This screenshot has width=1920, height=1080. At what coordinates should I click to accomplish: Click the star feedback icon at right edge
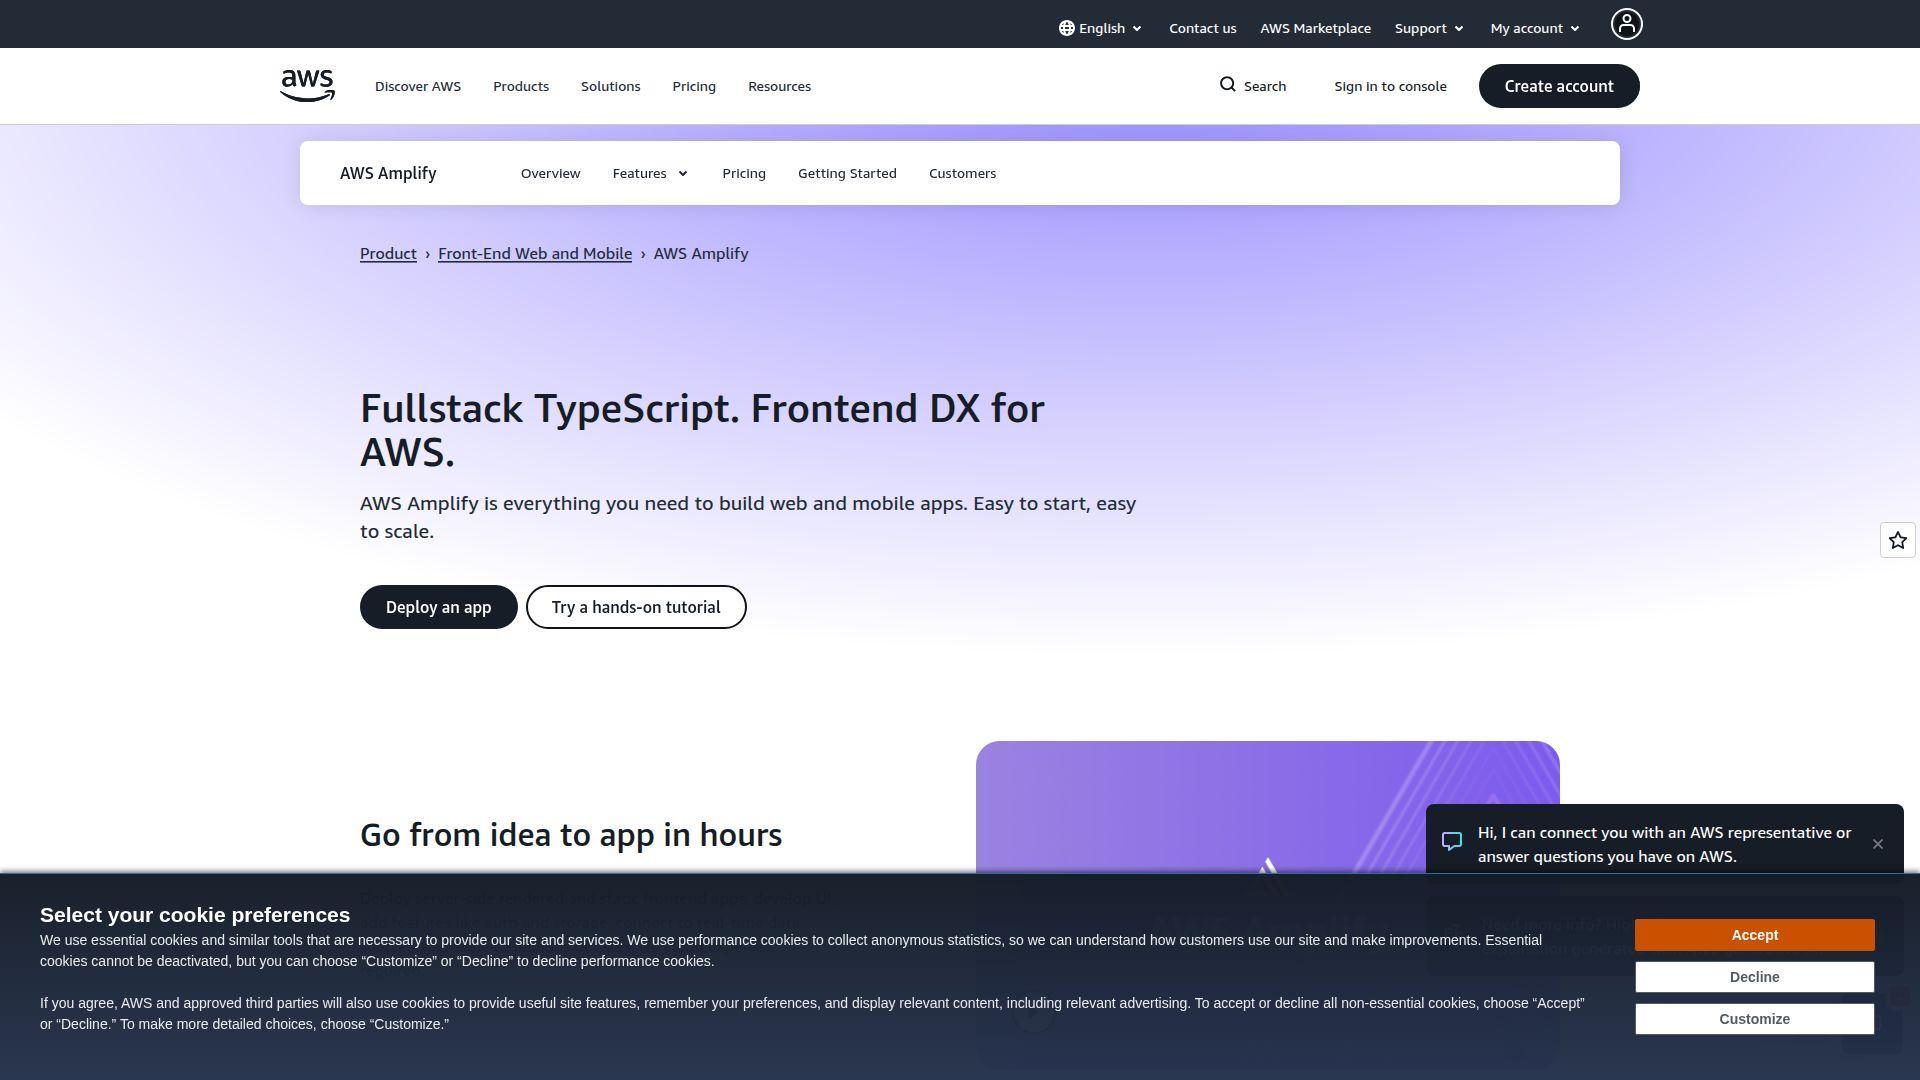pos(1897,541)
